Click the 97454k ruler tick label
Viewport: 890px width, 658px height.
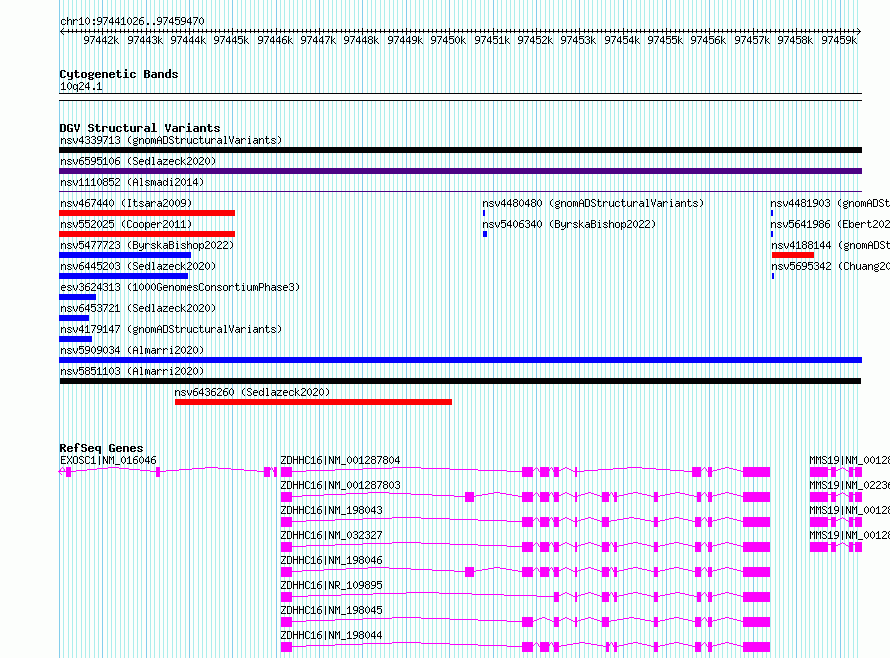click(622, 40)
